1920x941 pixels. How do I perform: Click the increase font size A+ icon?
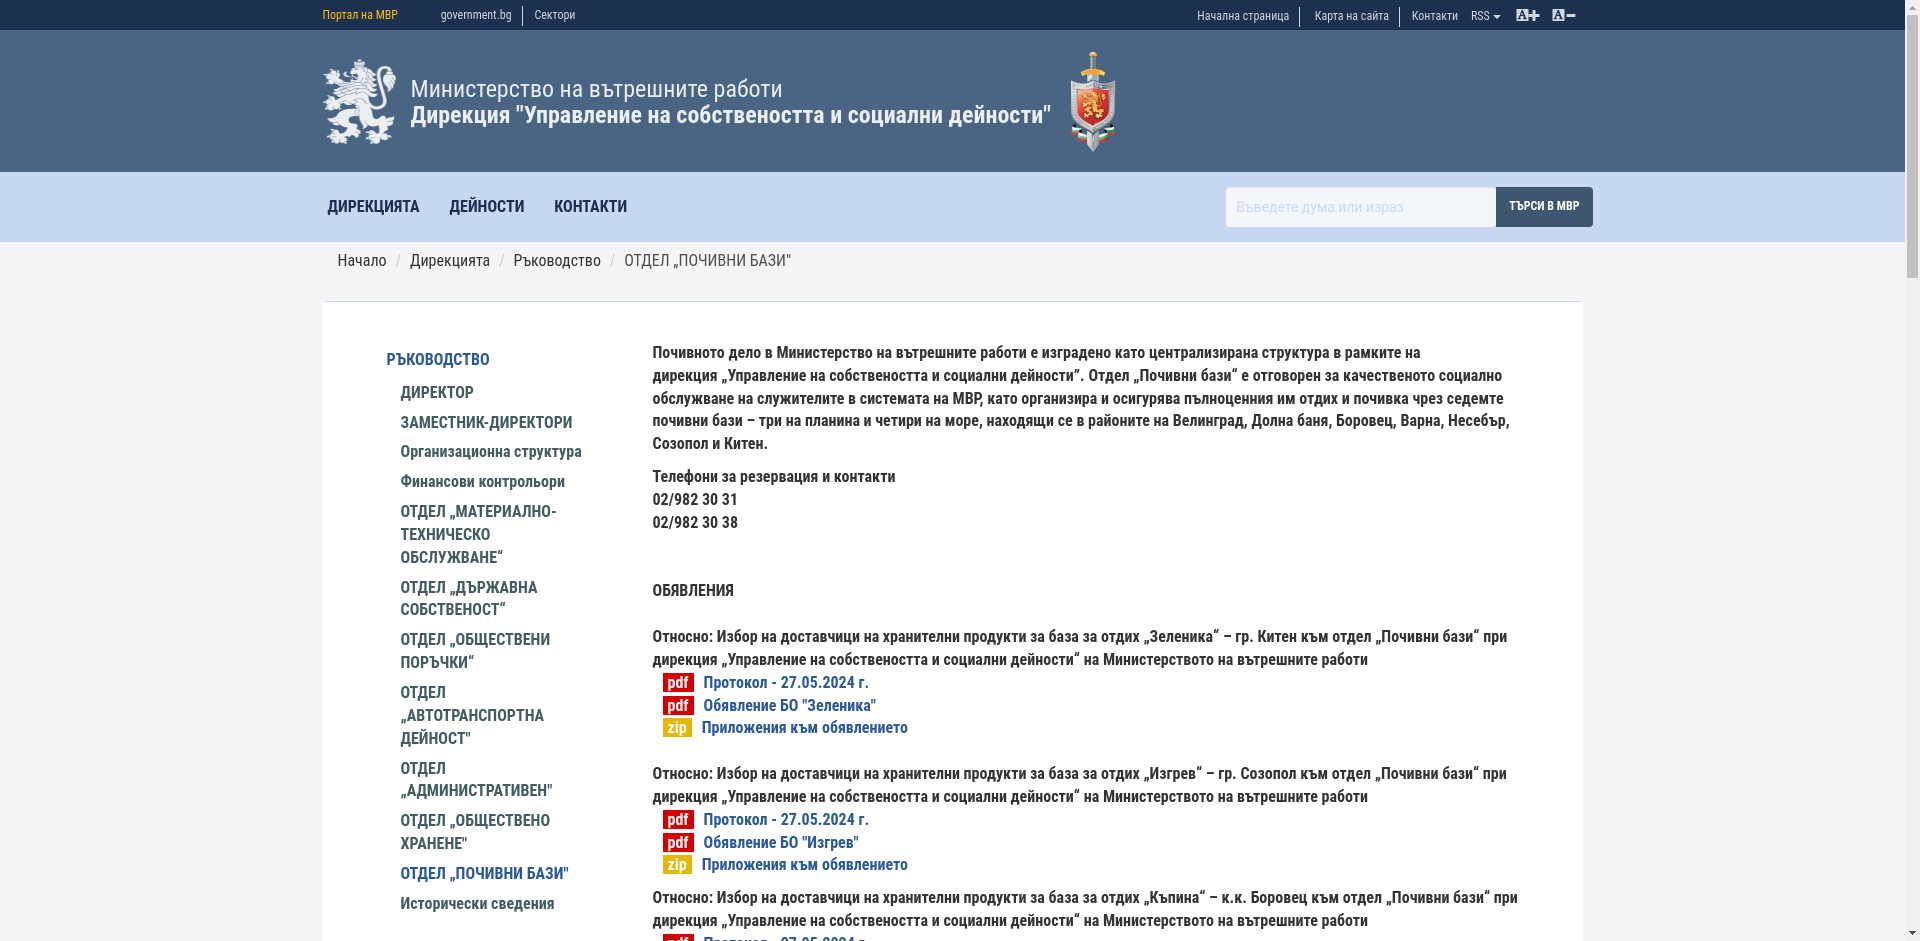pyautogui.click(x=1527, y=15)
